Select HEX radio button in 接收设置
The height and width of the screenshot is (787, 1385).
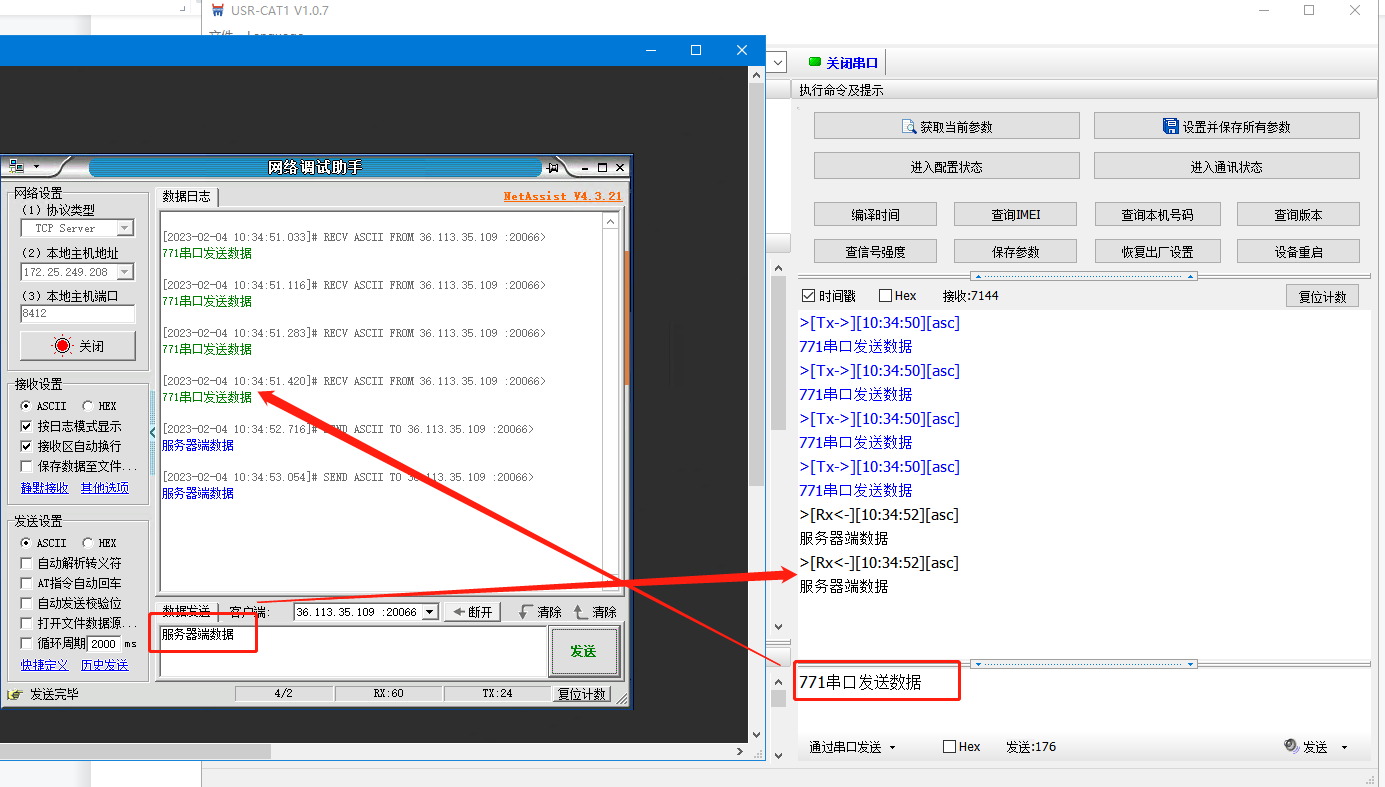(88, 406)
